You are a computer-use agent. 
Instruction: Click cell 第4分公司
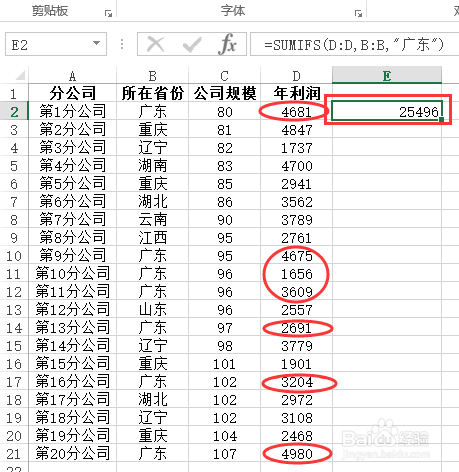[73, 165]
